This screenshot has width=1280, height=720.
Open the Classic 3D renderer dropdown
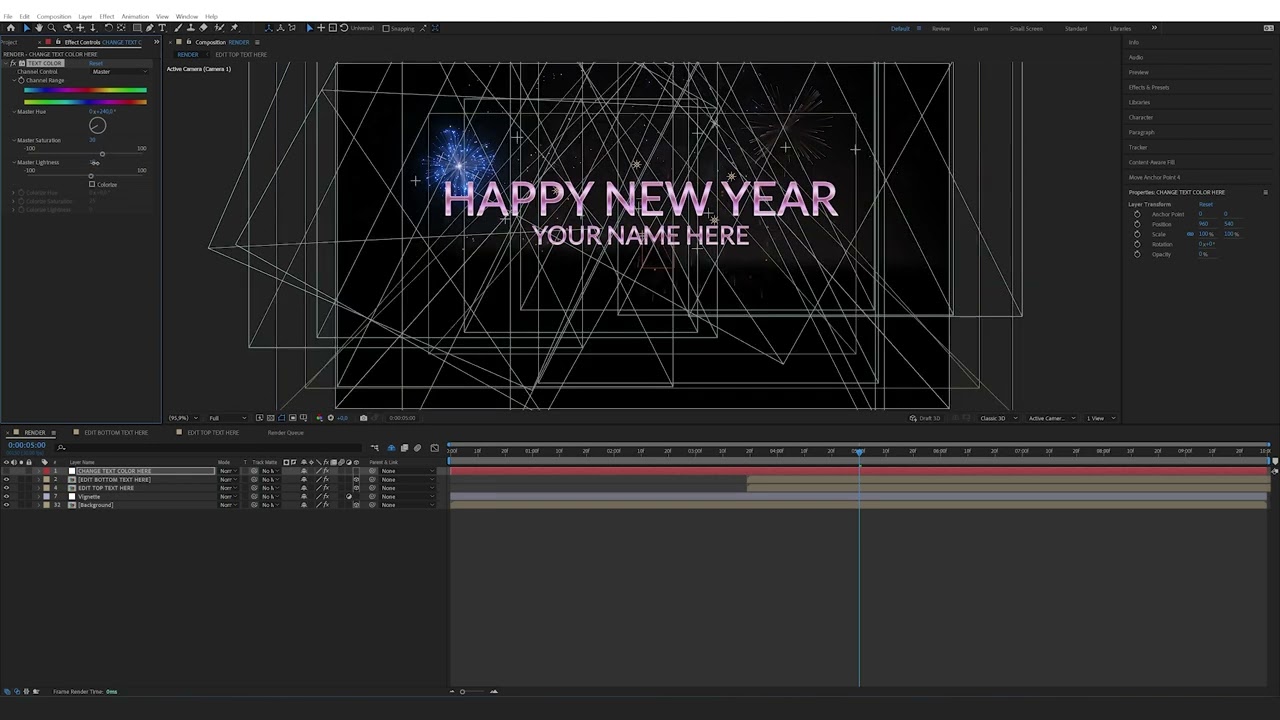(x=999, y=418)
